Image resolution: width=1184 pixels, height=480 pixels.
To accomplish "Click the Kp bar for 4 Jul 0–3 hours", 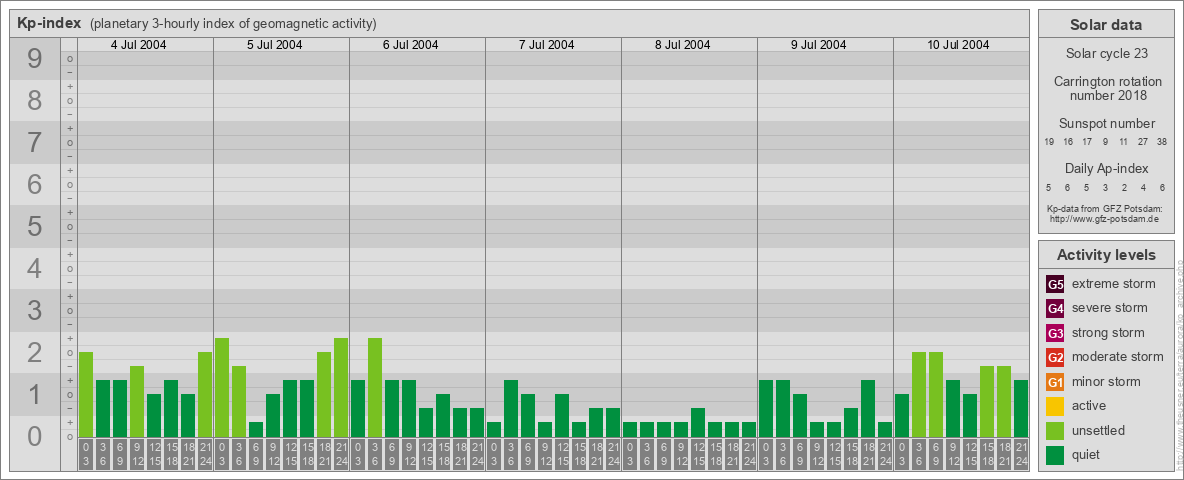I will pos(85,394).
